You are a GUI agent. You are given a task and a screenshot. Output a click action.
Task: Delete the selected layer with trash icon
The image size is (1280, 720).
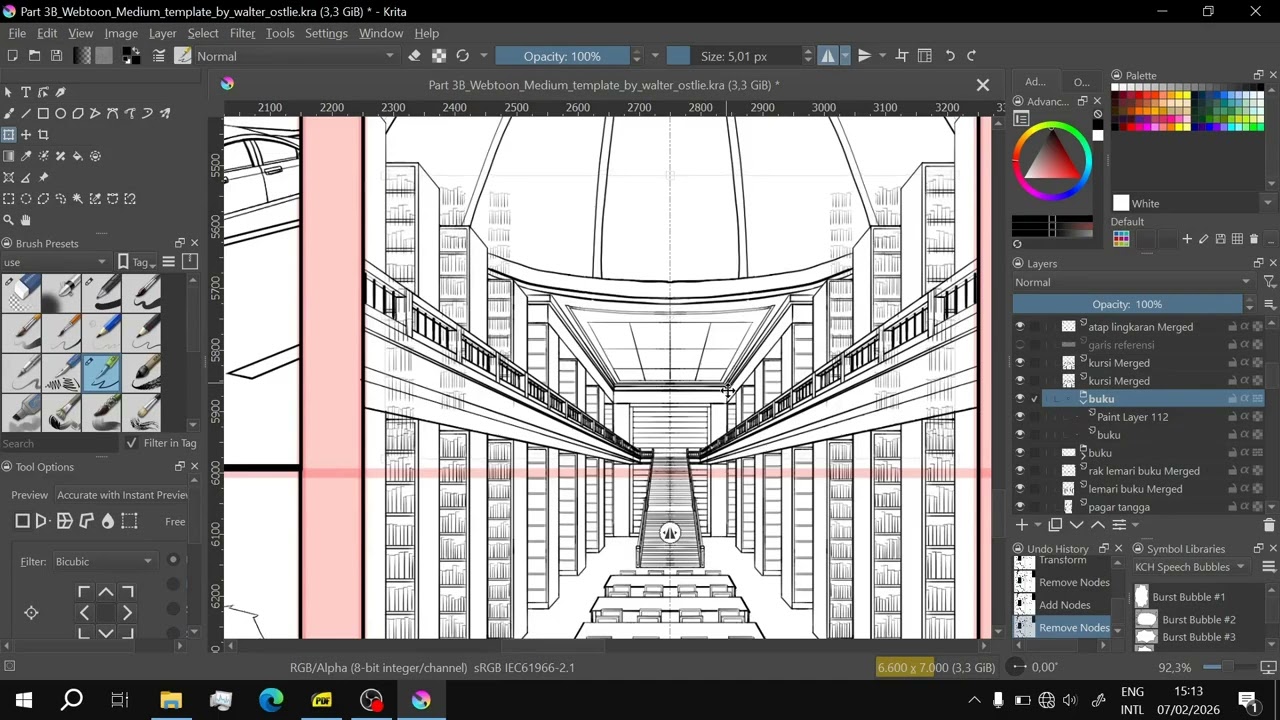[x=1269, y=525]
